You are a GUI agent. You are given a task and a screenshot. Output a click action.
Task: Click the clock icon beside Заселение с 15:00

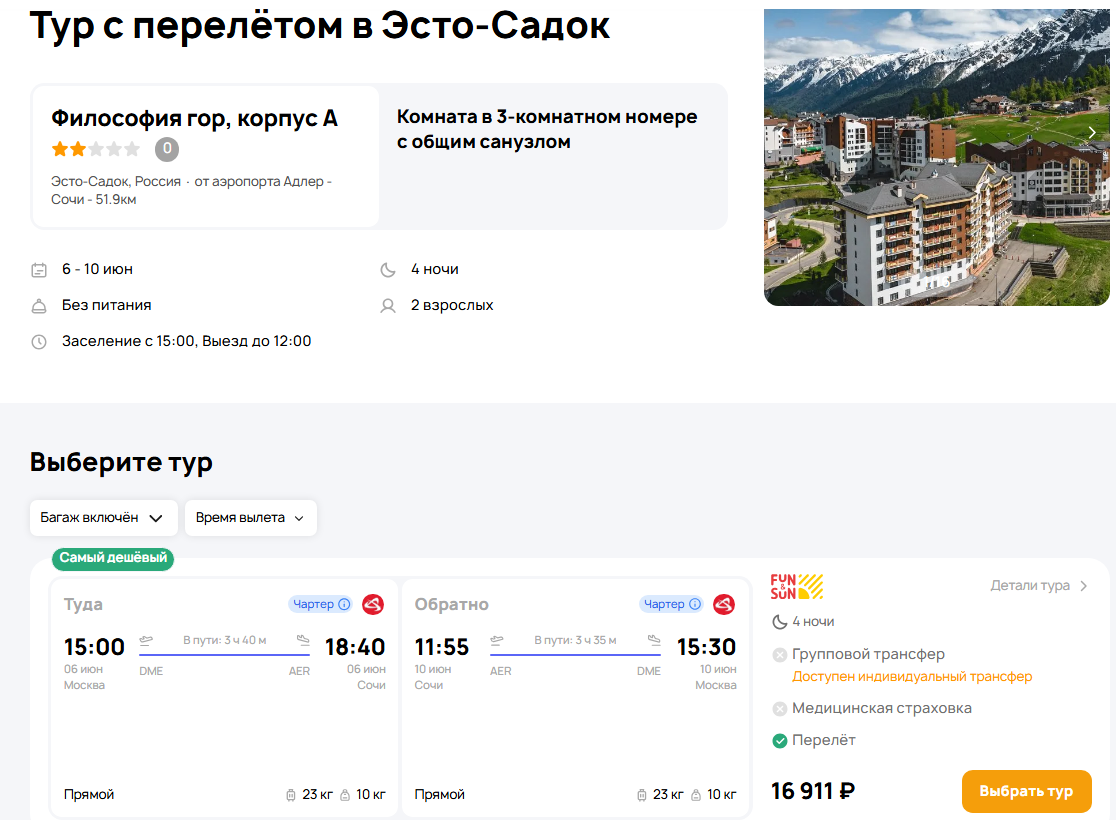click(x=39, y=342)
